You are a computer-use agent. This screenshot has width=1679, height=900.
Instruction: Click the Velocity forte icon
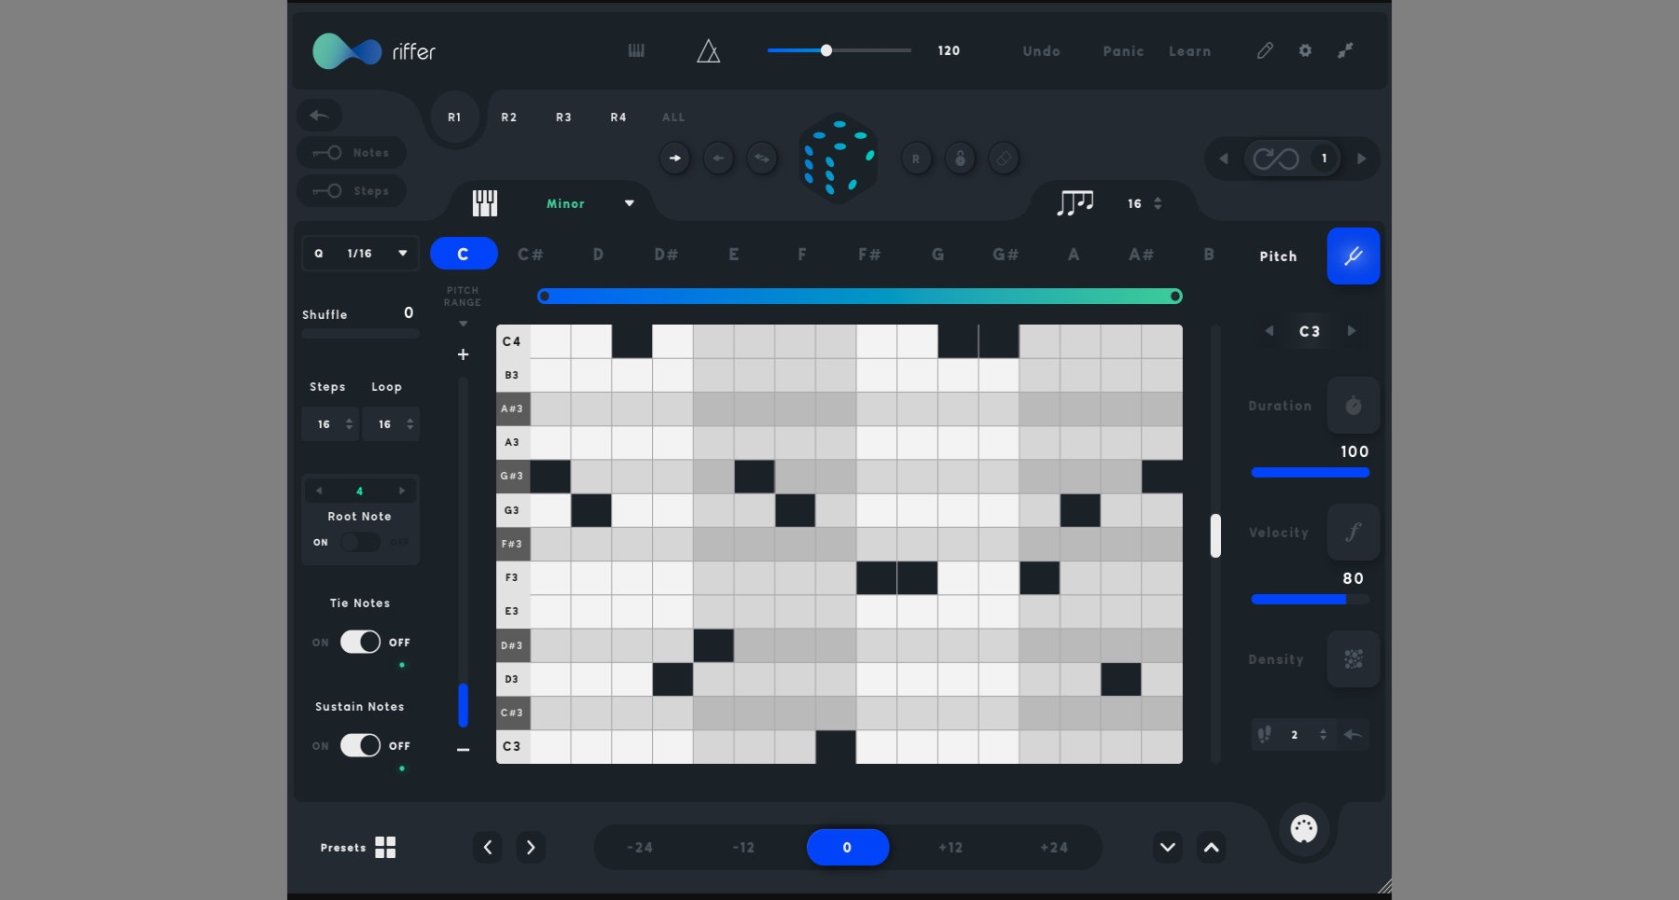click(1353, 532)
